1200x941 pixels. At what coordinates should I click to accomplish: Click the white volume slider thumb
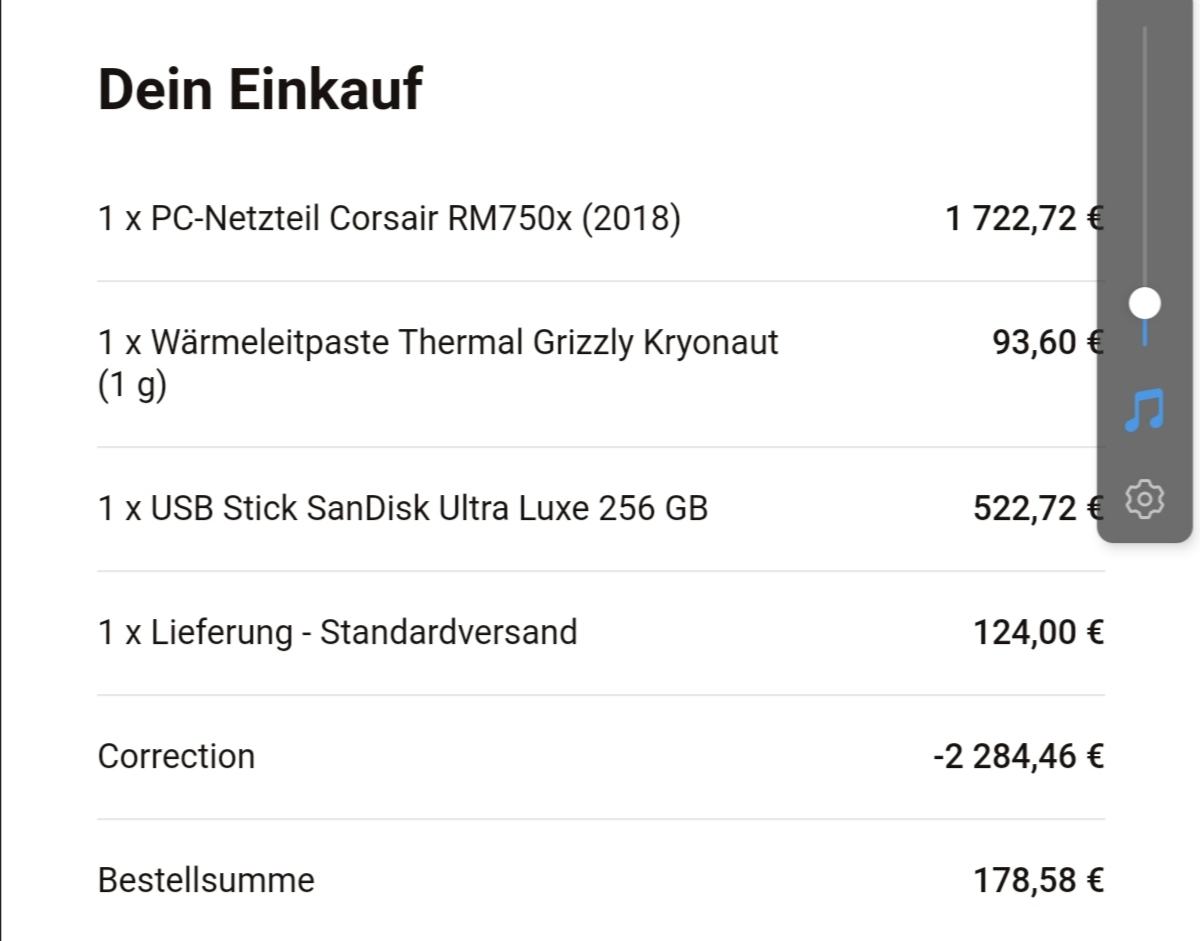tap(1144, 302)
